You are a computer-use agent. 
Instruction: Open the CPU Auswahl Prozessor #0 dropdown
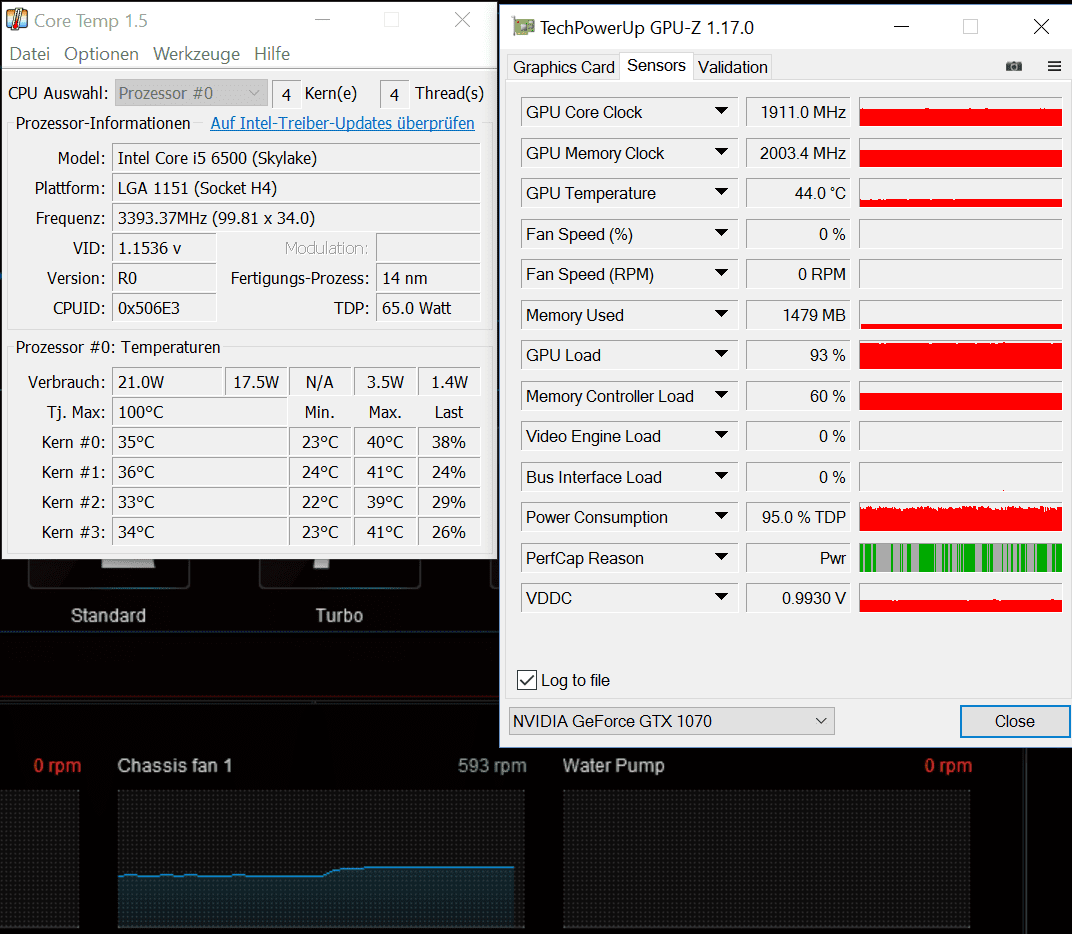191,93
